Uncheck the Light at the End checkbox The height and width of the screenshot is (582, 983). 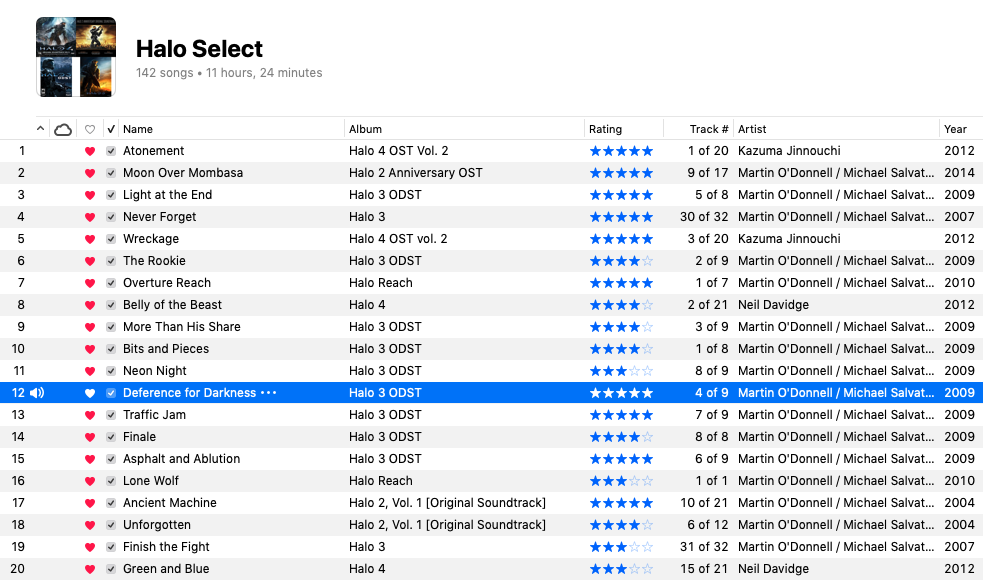tap(111, 195)
